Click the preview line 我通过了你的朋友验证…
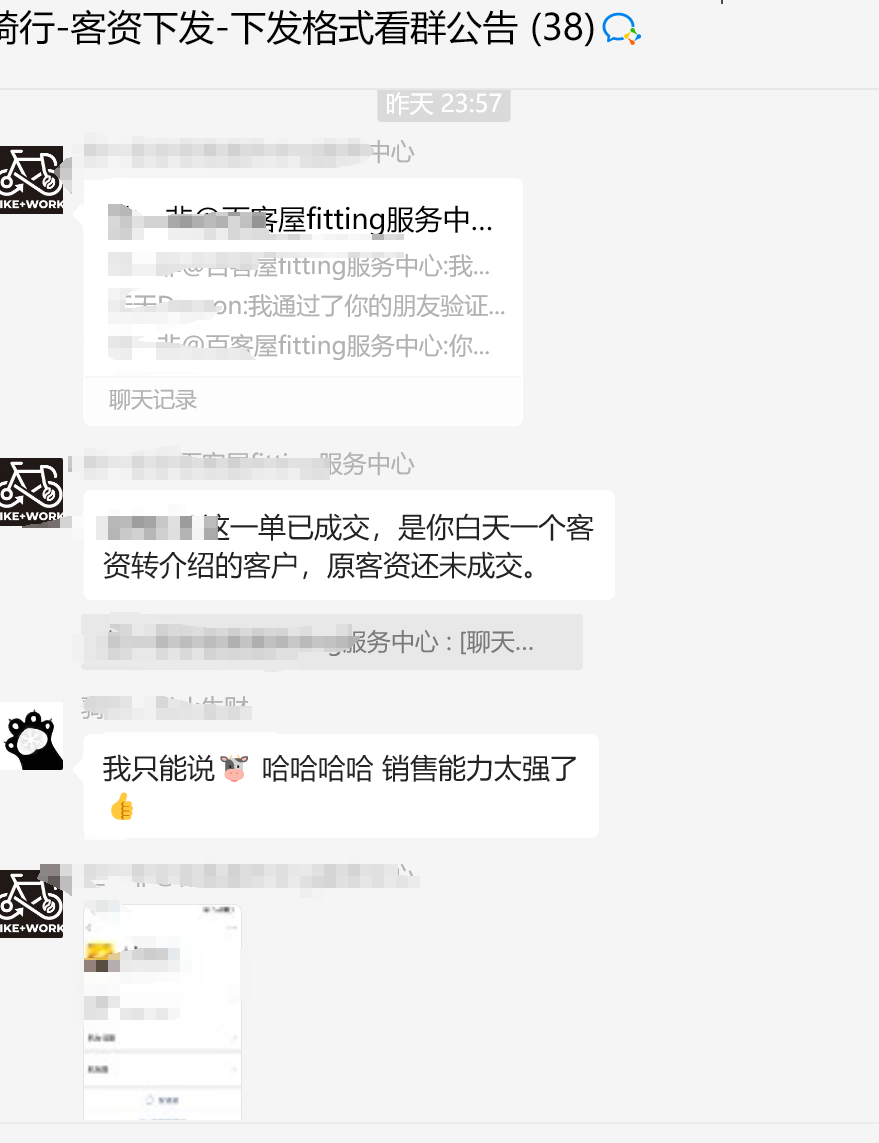 307,305
